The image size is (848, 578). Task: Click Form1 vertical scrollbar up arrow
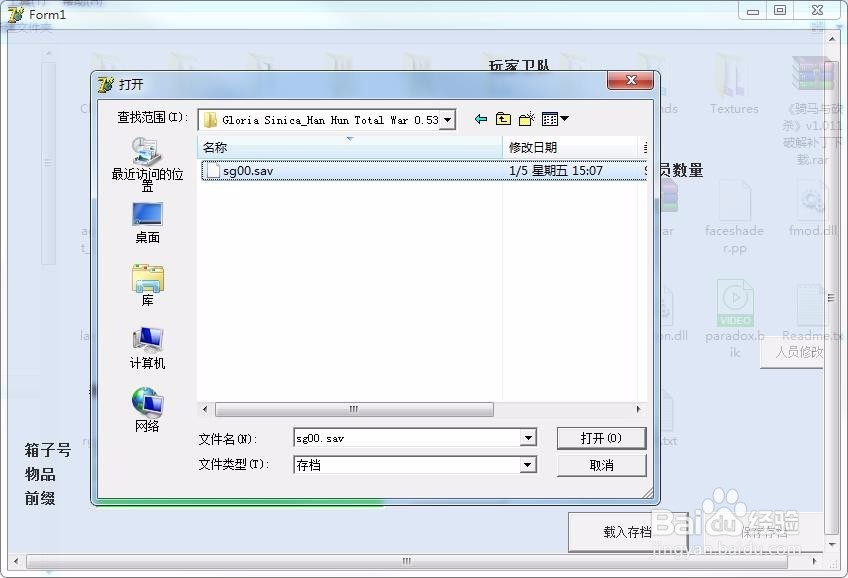[x=832, y=39]
